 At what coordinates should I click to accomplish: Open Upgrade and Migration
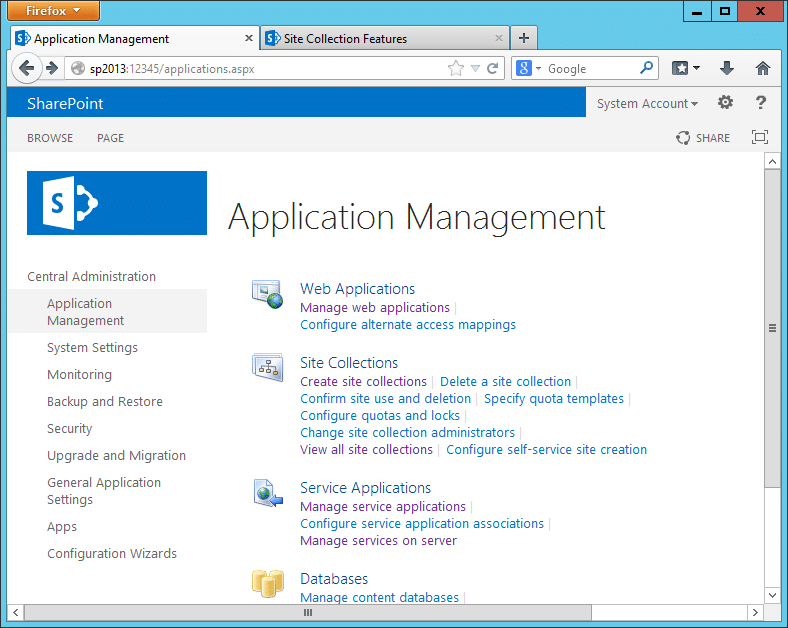pos(117,456)
